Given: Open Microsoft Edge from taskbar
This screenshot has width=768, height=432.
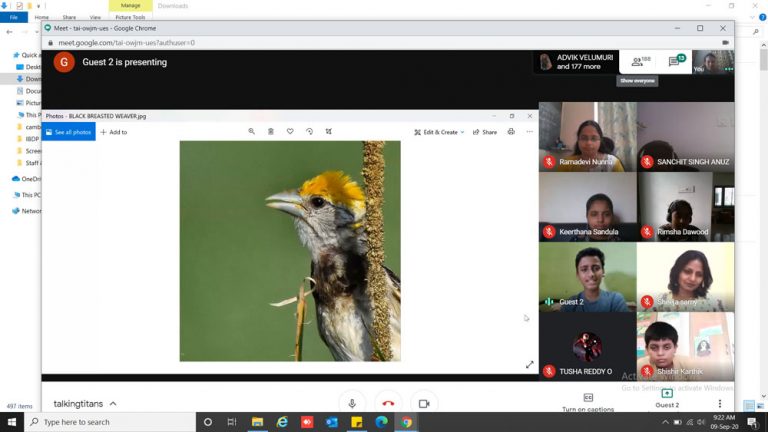Looking at the screenshot, I should pos(382,422).
